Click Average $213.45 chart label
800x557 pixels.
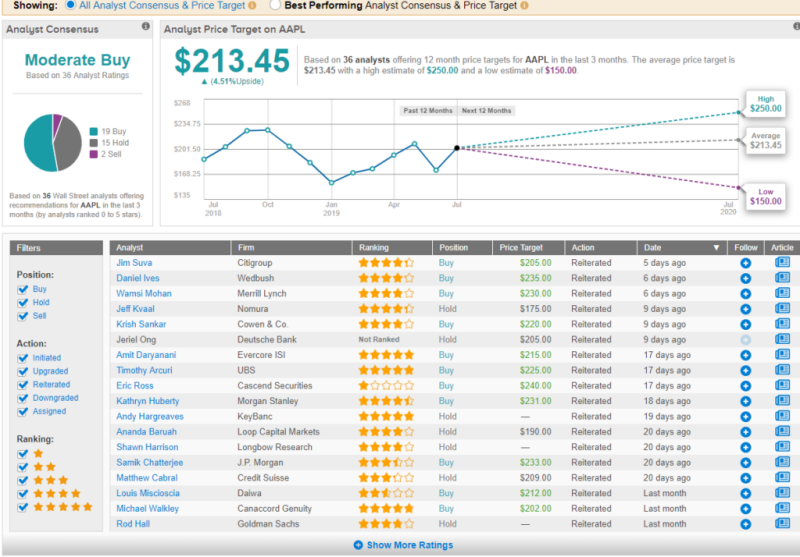765,141
